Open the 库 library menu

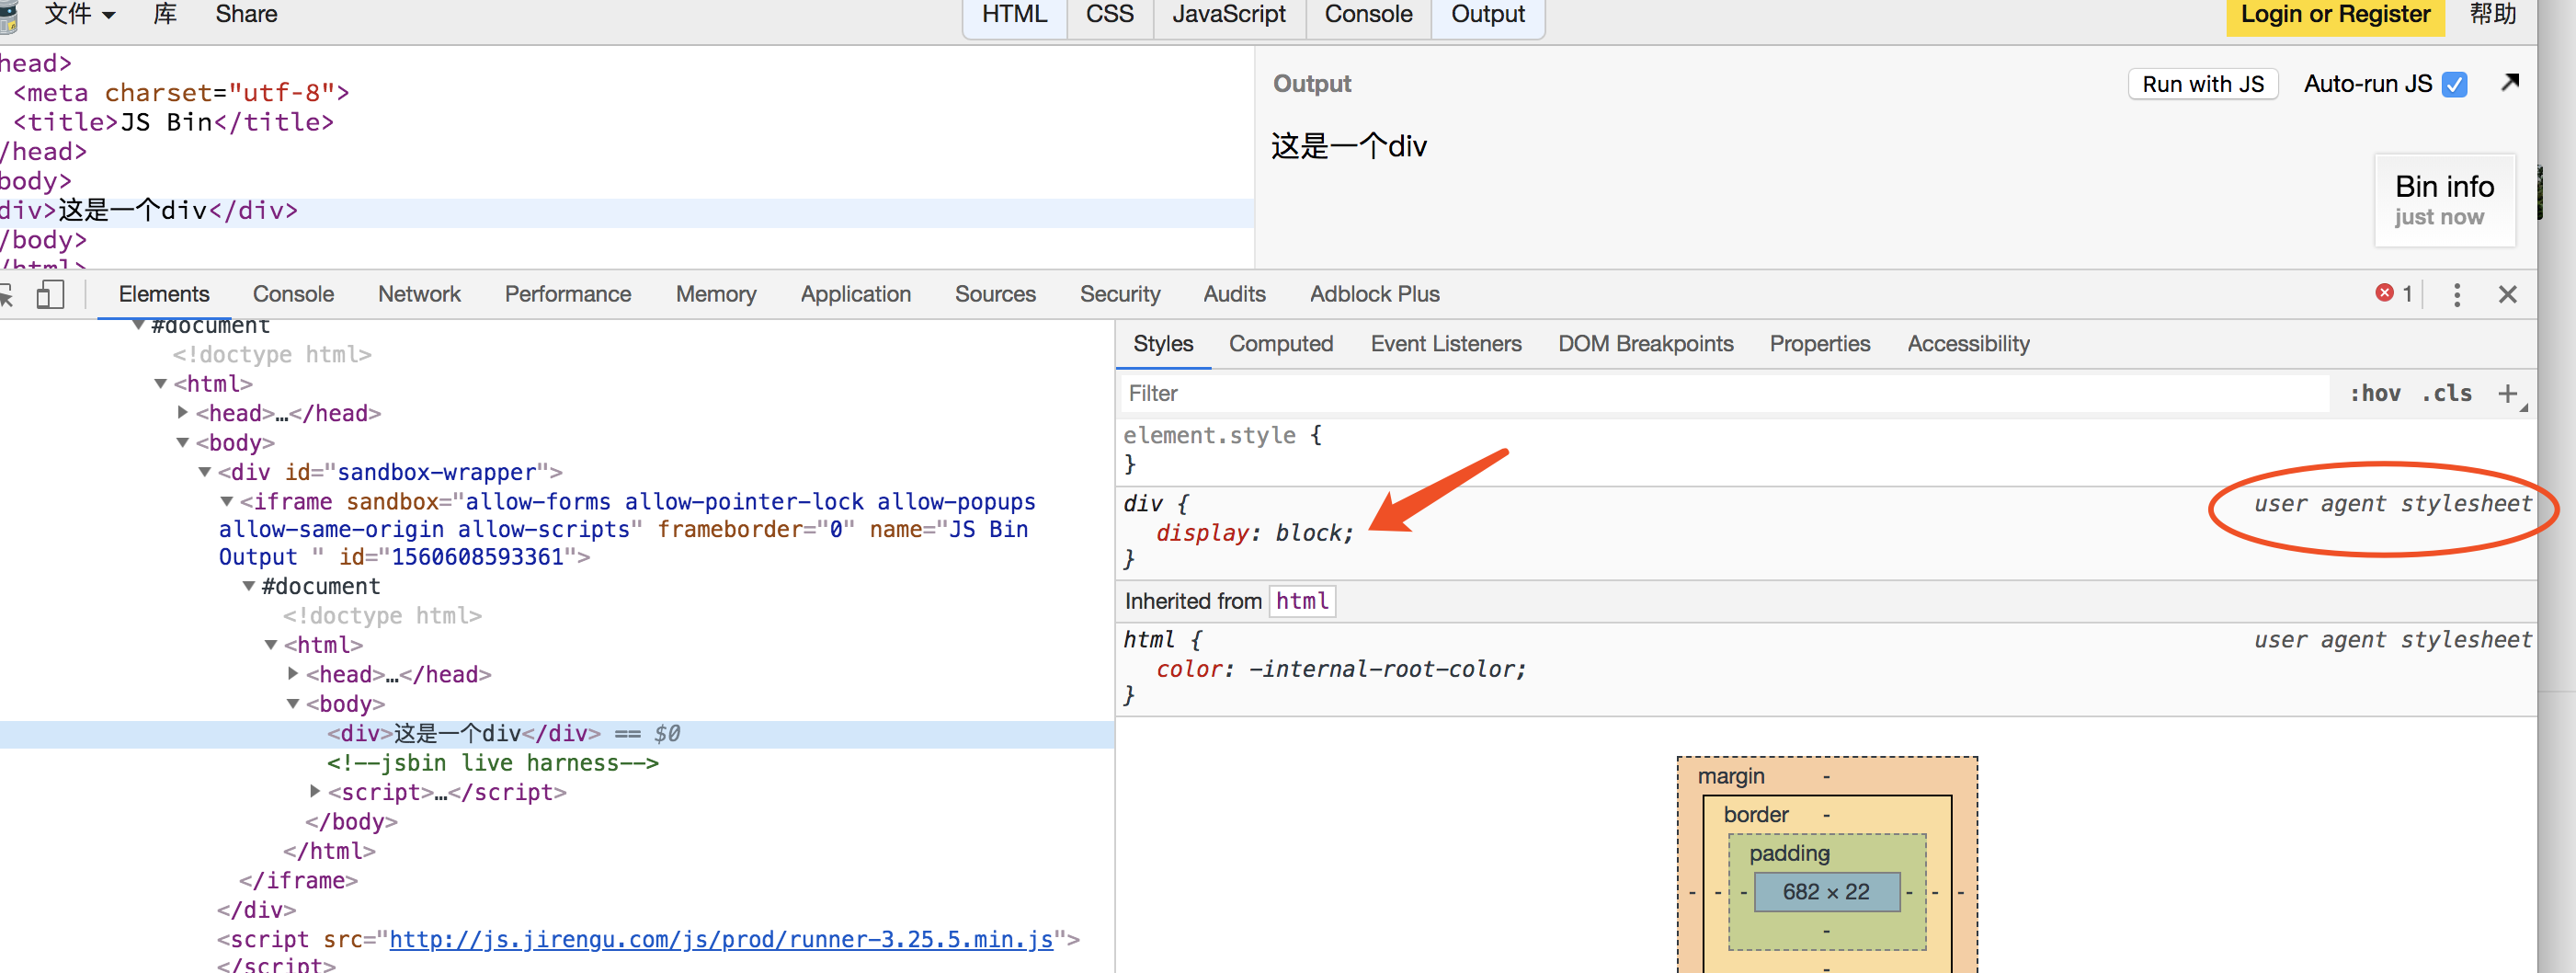(x=165, y=14)
